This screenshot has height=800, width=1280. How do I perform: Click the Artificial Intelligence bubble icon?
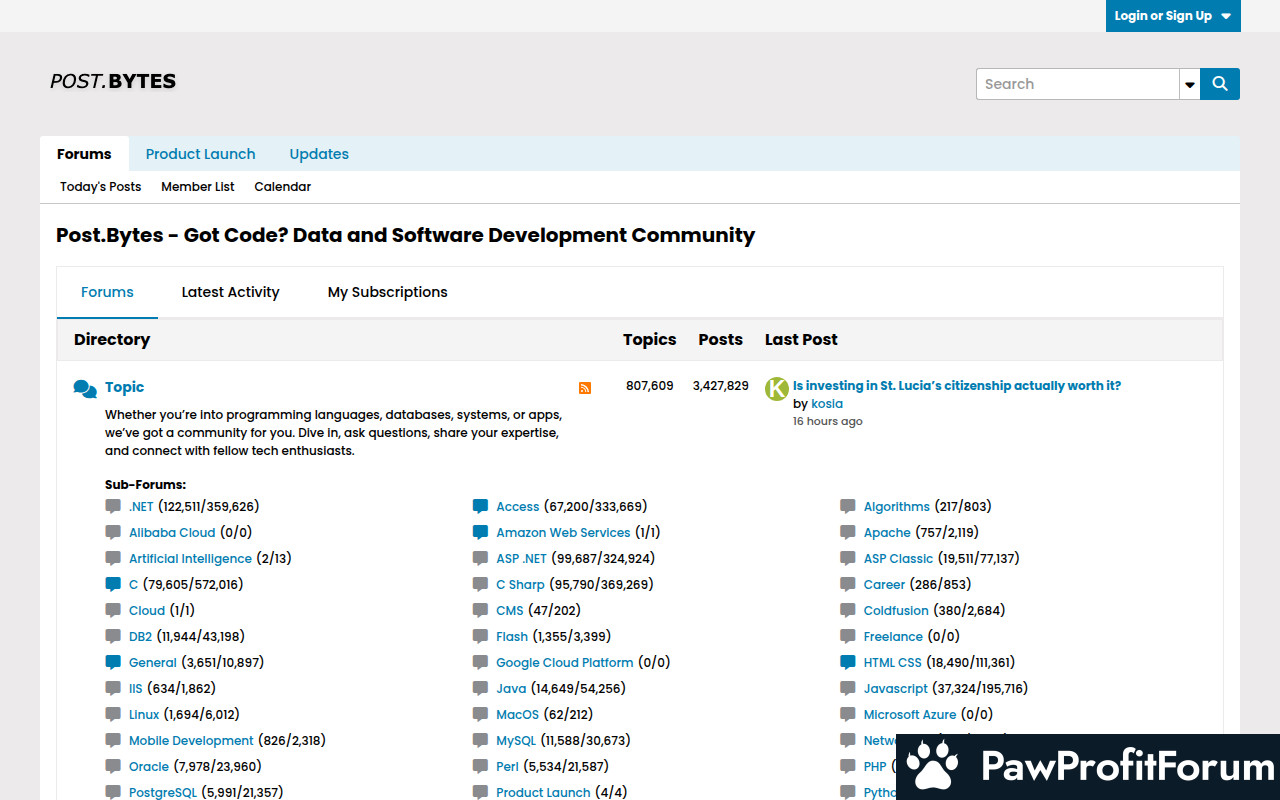113,558
